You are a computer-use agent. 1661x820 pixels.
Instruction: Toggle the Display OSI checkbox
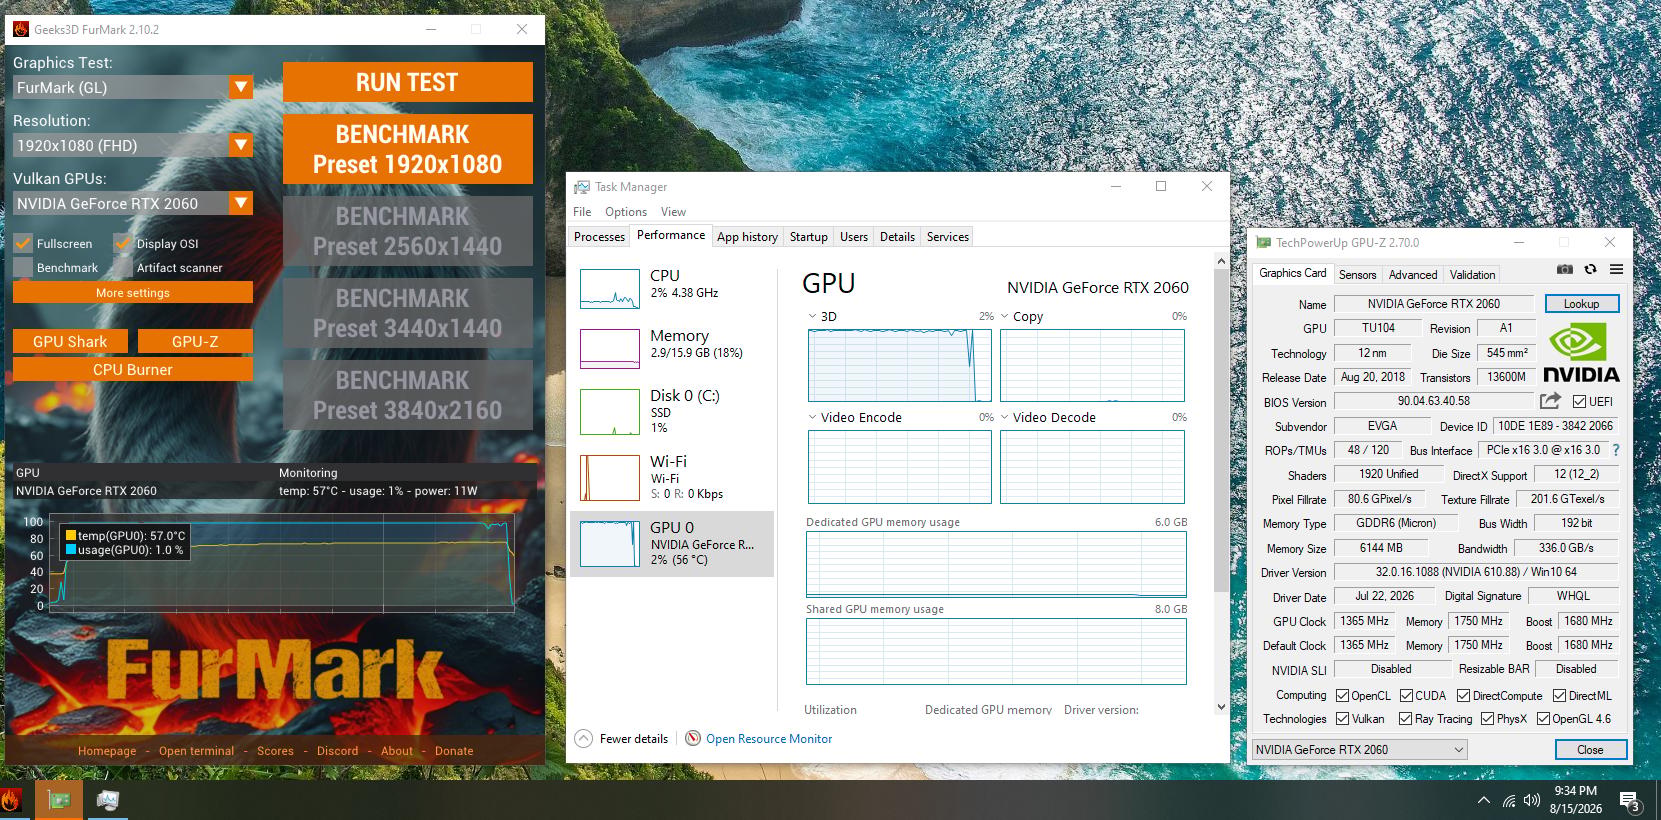pyautogui.click(x=123, y=243)
